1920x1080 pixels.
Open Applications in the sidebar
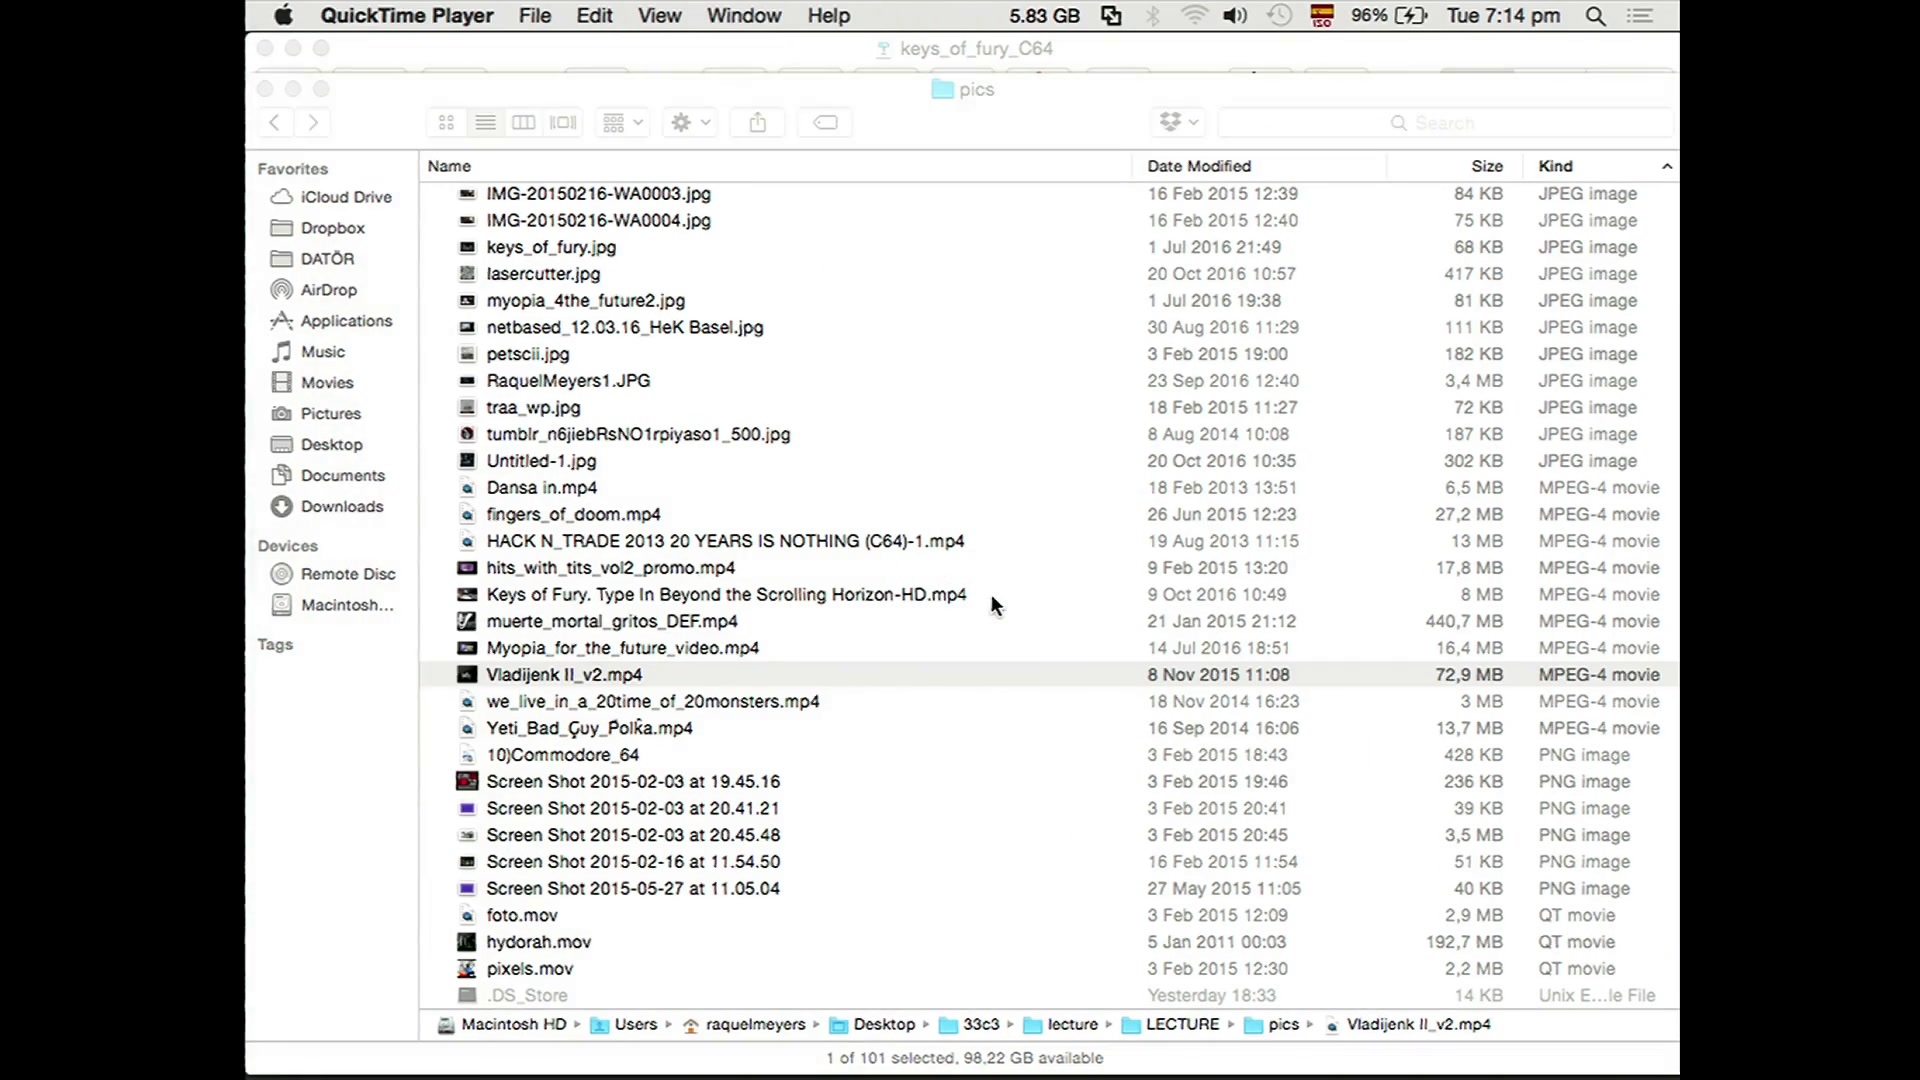coord(332,321)
